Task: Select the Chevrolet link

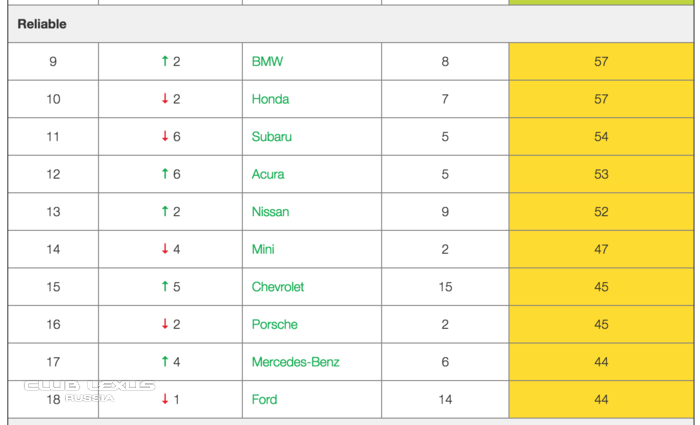Action: [x=278, y=287]
